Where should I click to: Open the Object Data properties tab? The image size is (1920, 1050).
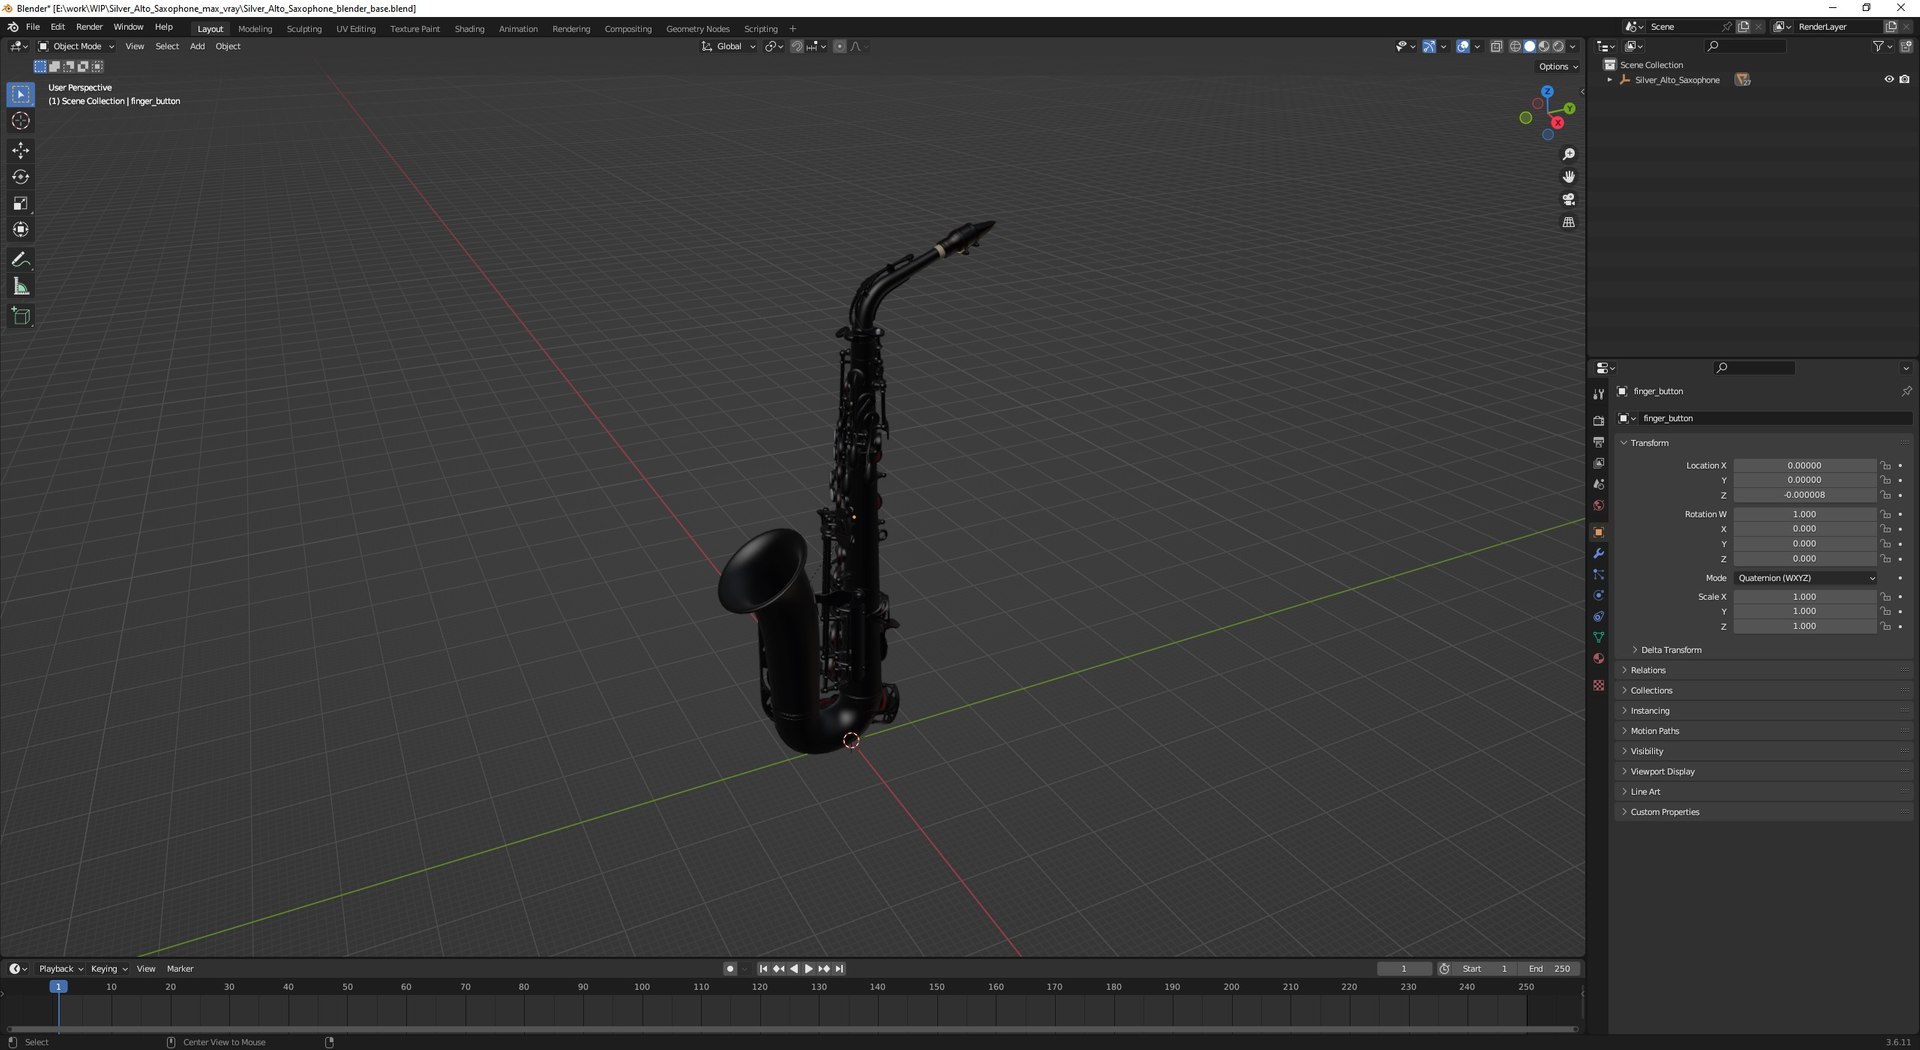pos(1598,637)
